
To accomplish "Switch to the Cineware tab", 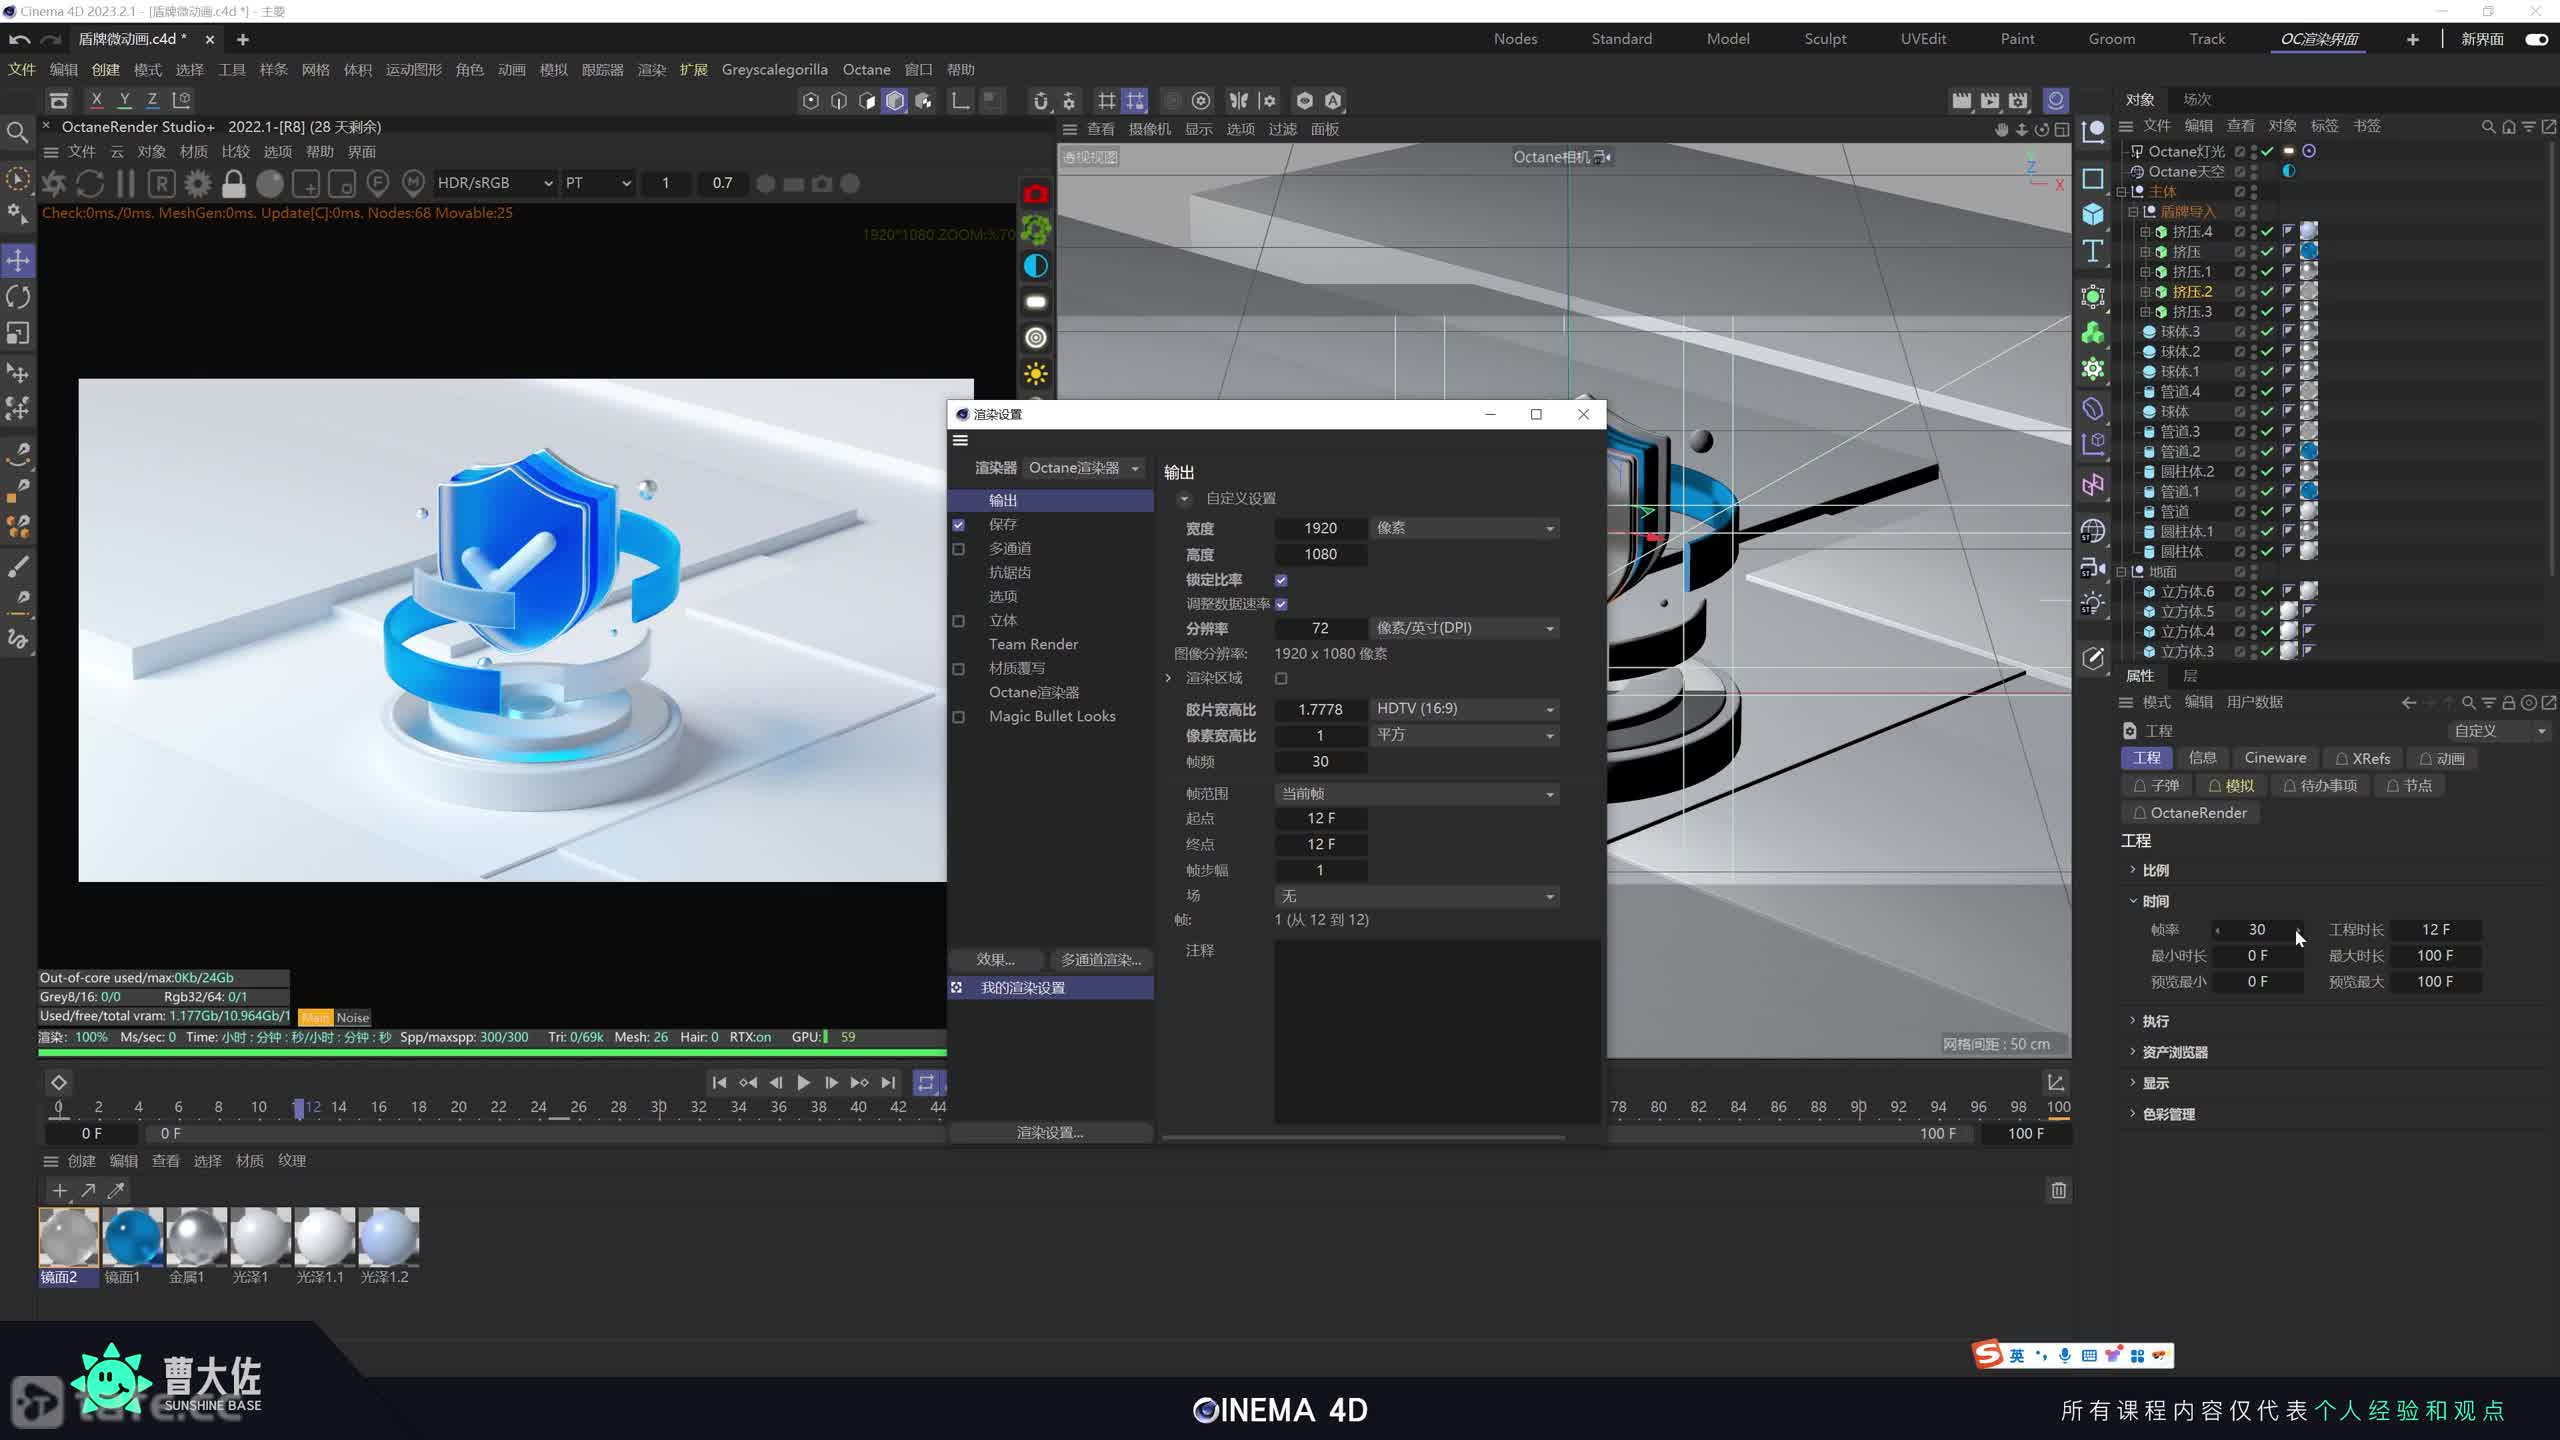I will click(x=2275, y=758).
